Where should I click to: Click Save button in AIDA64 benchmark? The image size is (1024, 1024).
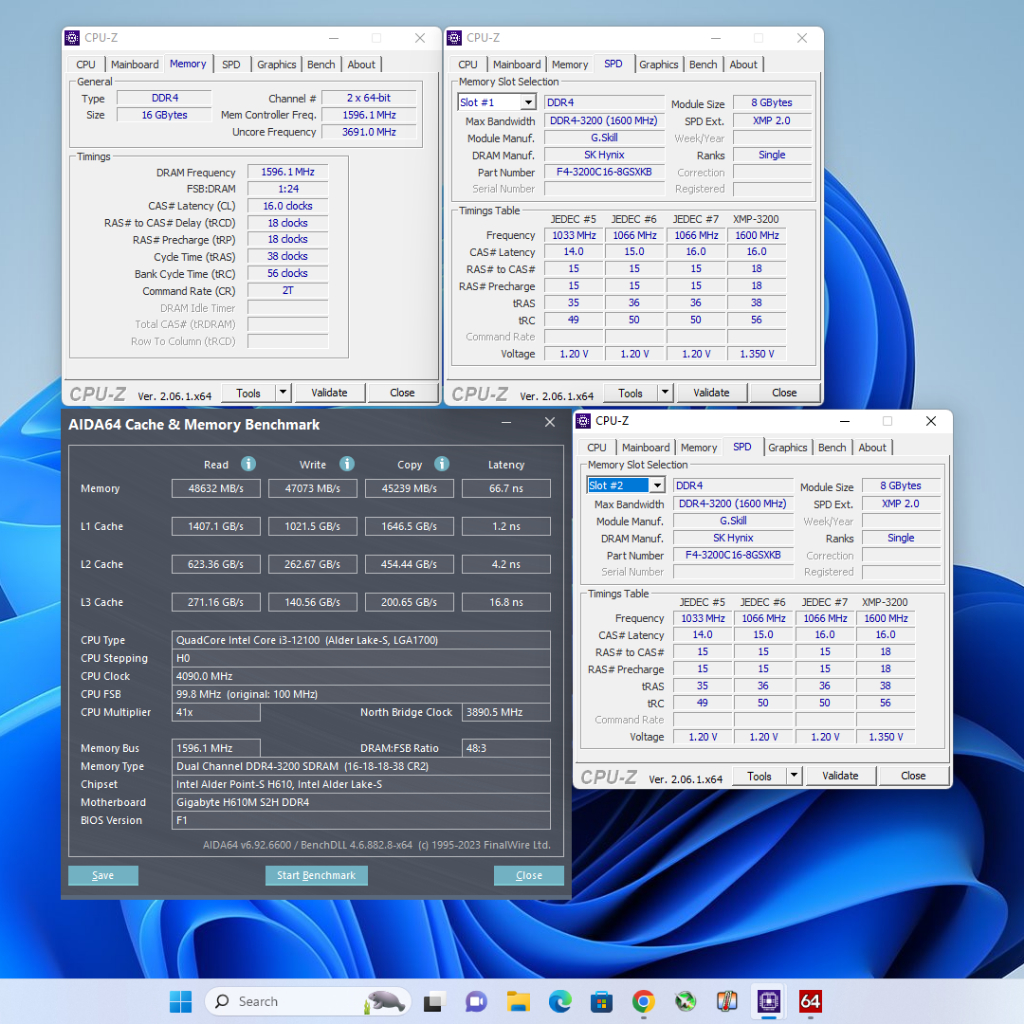tap(103, 876)
